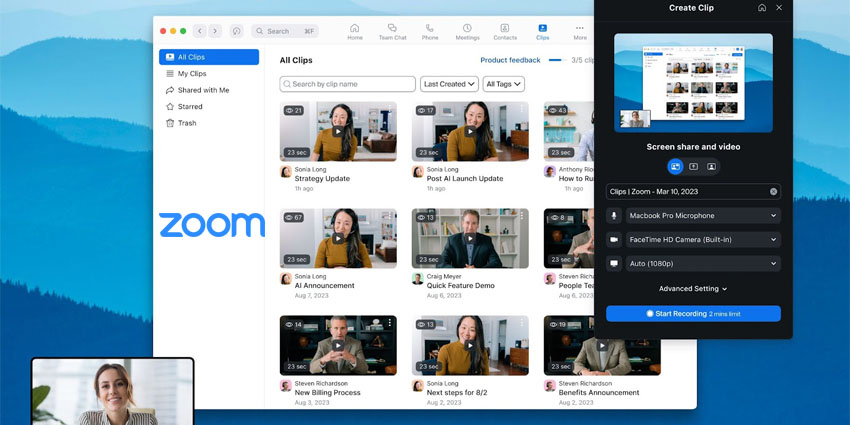The width and height of the screenshot is (850, 425).
Task: Select video-only recording mode
Action: [711, 167]
